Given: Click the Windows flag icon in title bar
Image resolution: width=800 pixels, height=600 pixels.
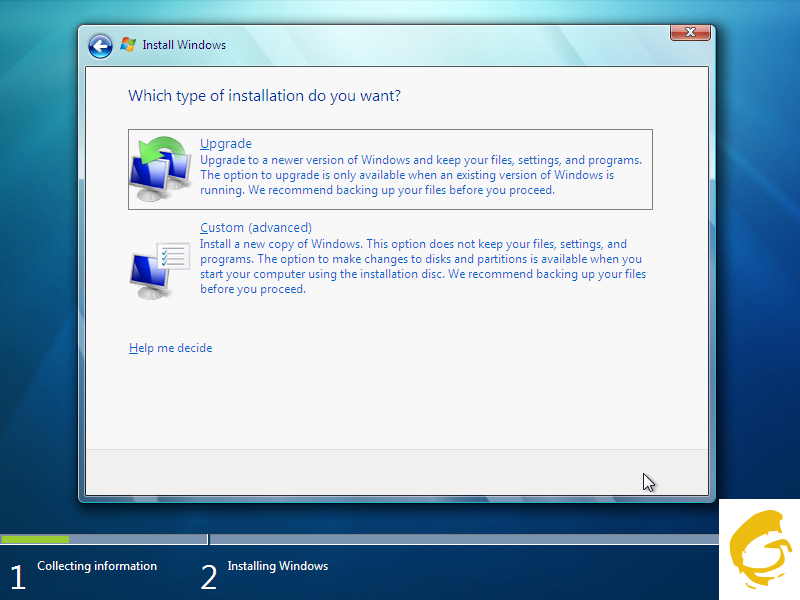Looking at the screenshot, I should coord(128,45).
